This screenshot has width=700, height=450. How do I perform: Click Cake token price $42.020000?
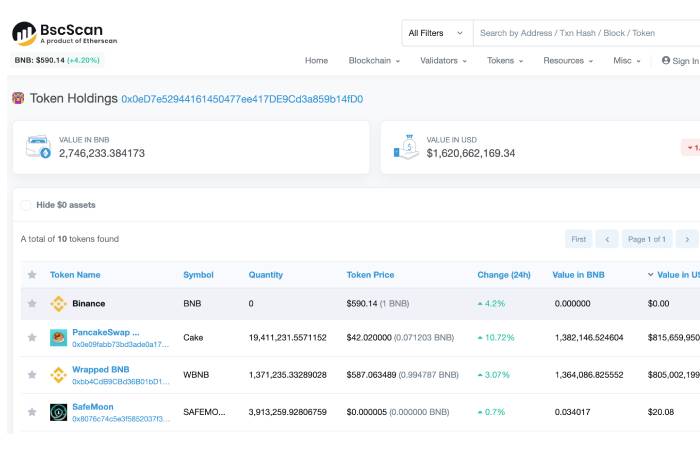(369, 338)
